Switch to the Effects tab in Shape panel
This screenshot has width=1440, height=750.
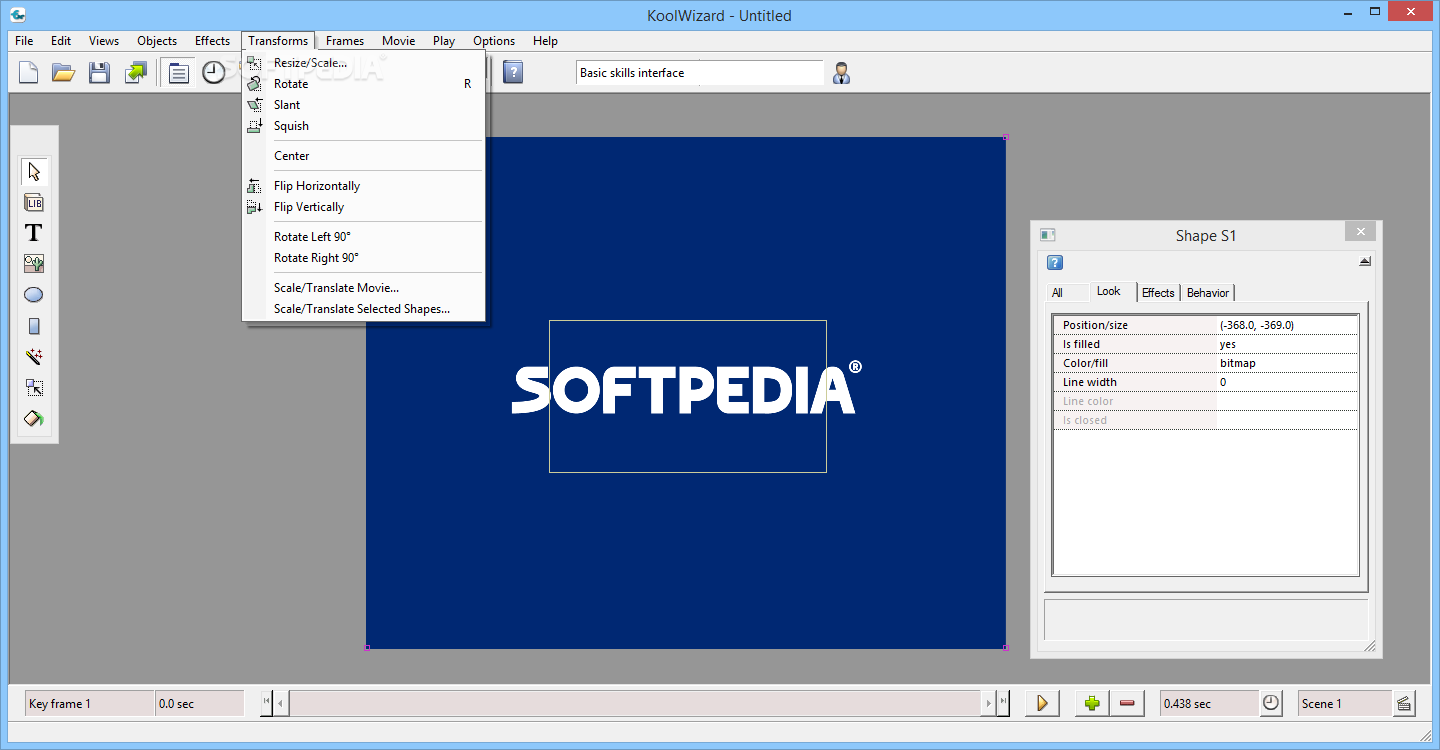click(x=1158, y=293)
